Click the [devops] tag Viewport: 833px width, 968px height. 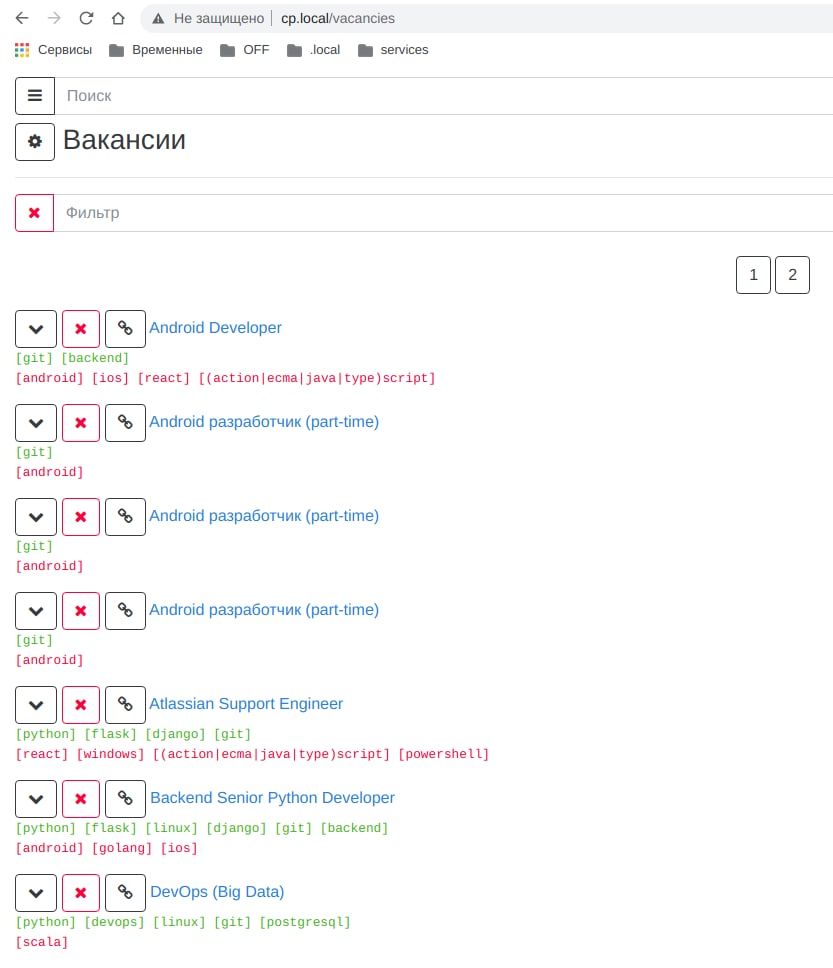tap(114, 922)
